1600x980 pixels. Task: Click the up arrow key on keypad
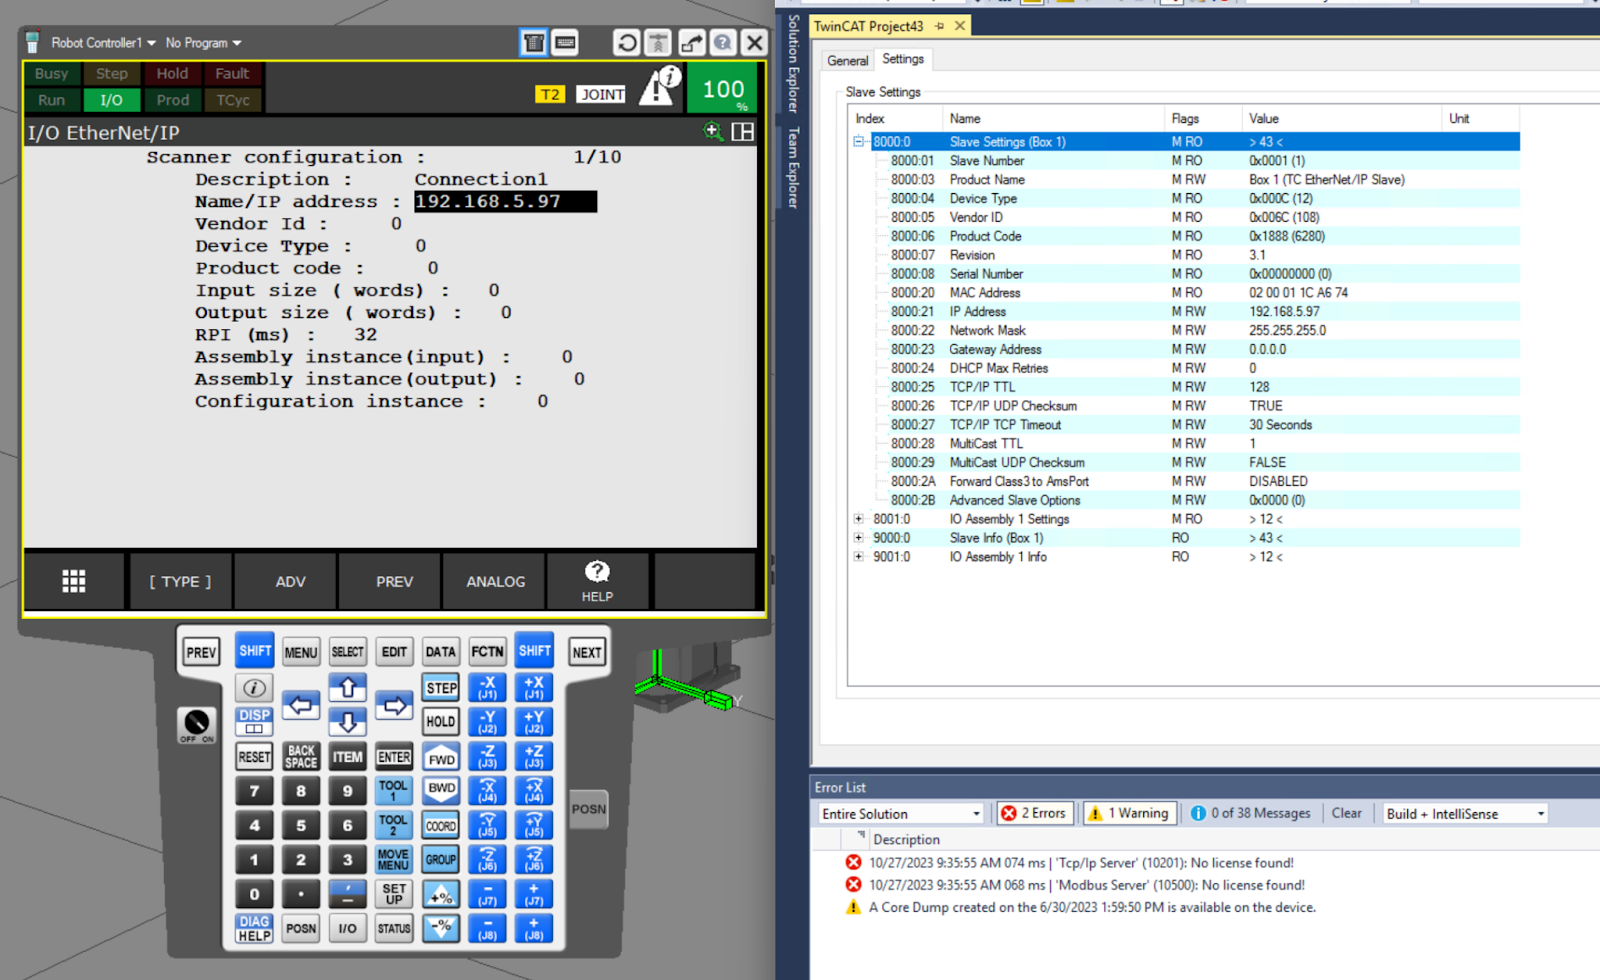348,687
